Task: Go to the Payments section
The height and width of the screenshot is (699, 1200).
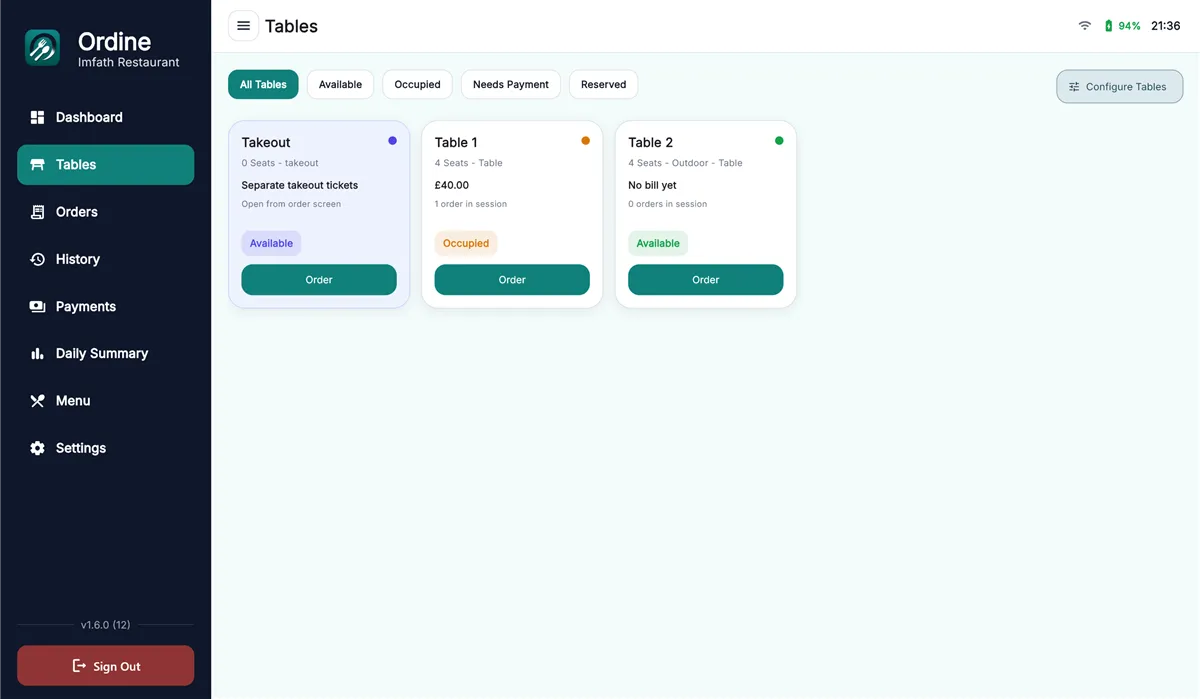Action: 105,307
